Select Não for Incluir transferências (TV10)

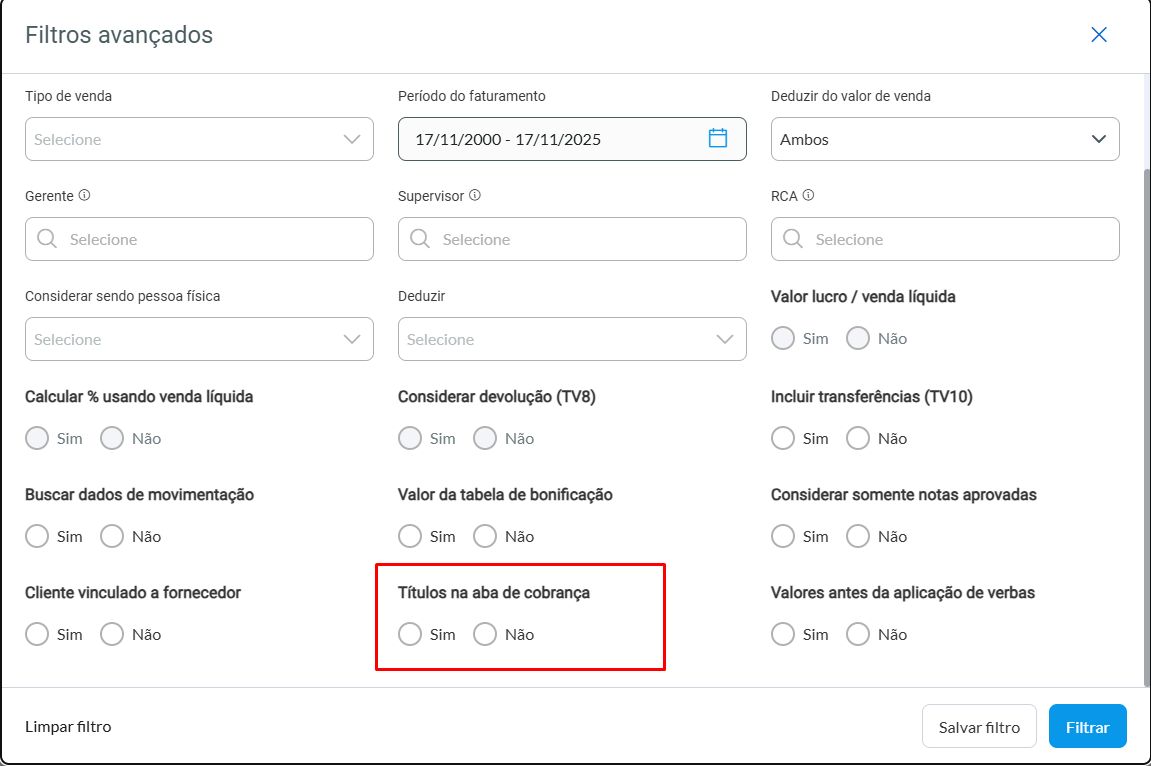click(858, 438)
